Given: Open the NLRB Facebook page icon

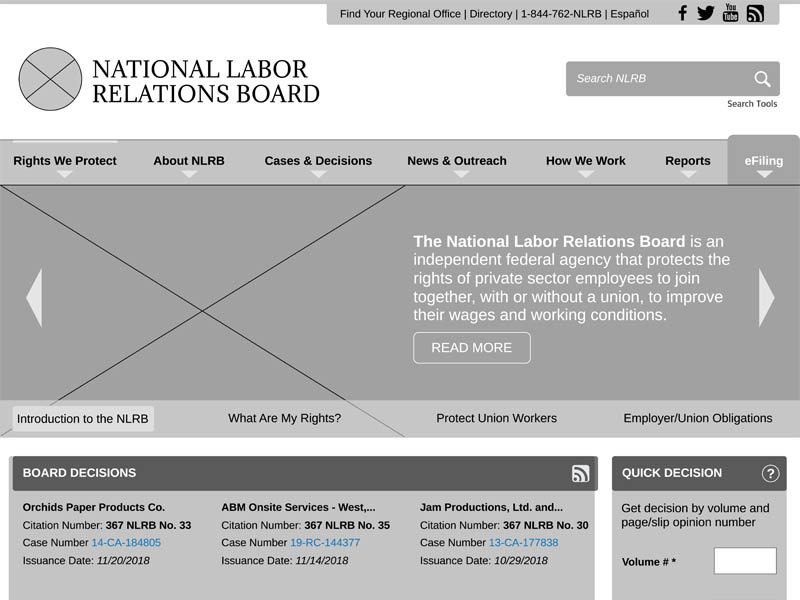Looking at the screenshot, I should (x=683, y=13).
